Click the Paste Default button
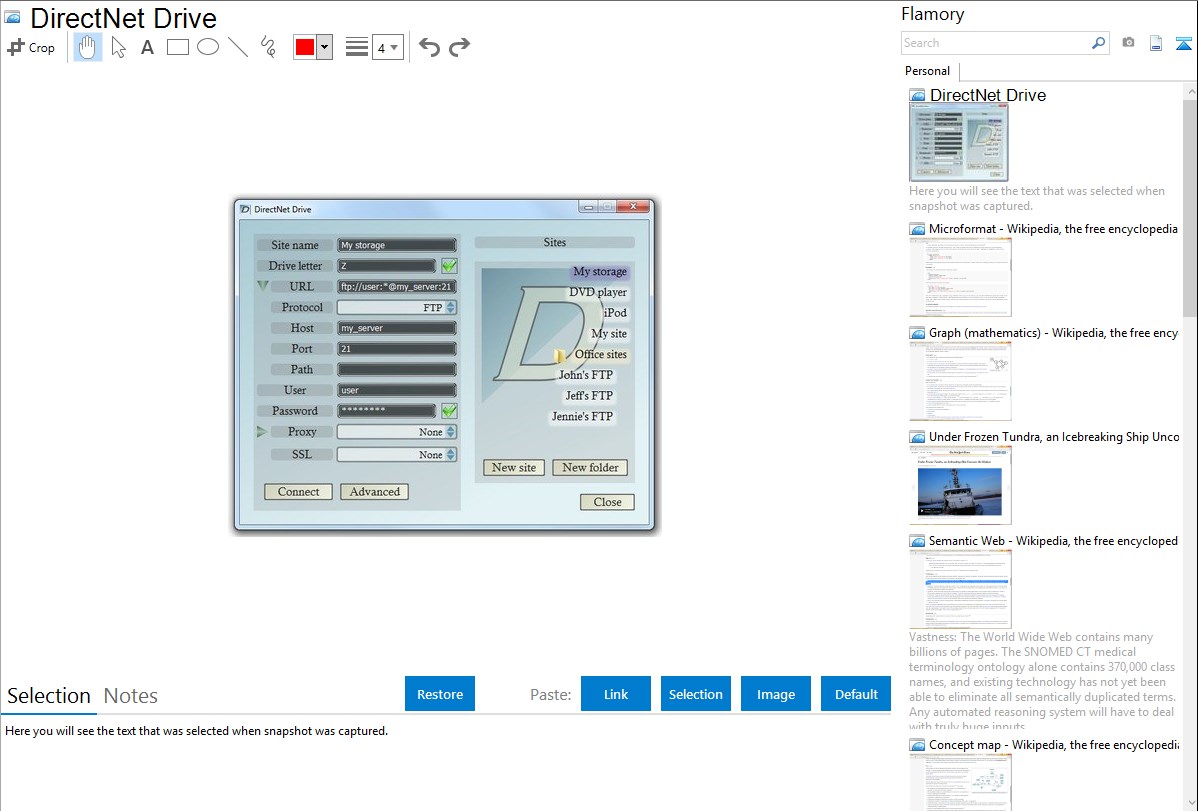This screenshot has height=811, width=1198. click(x=856, y=693)
